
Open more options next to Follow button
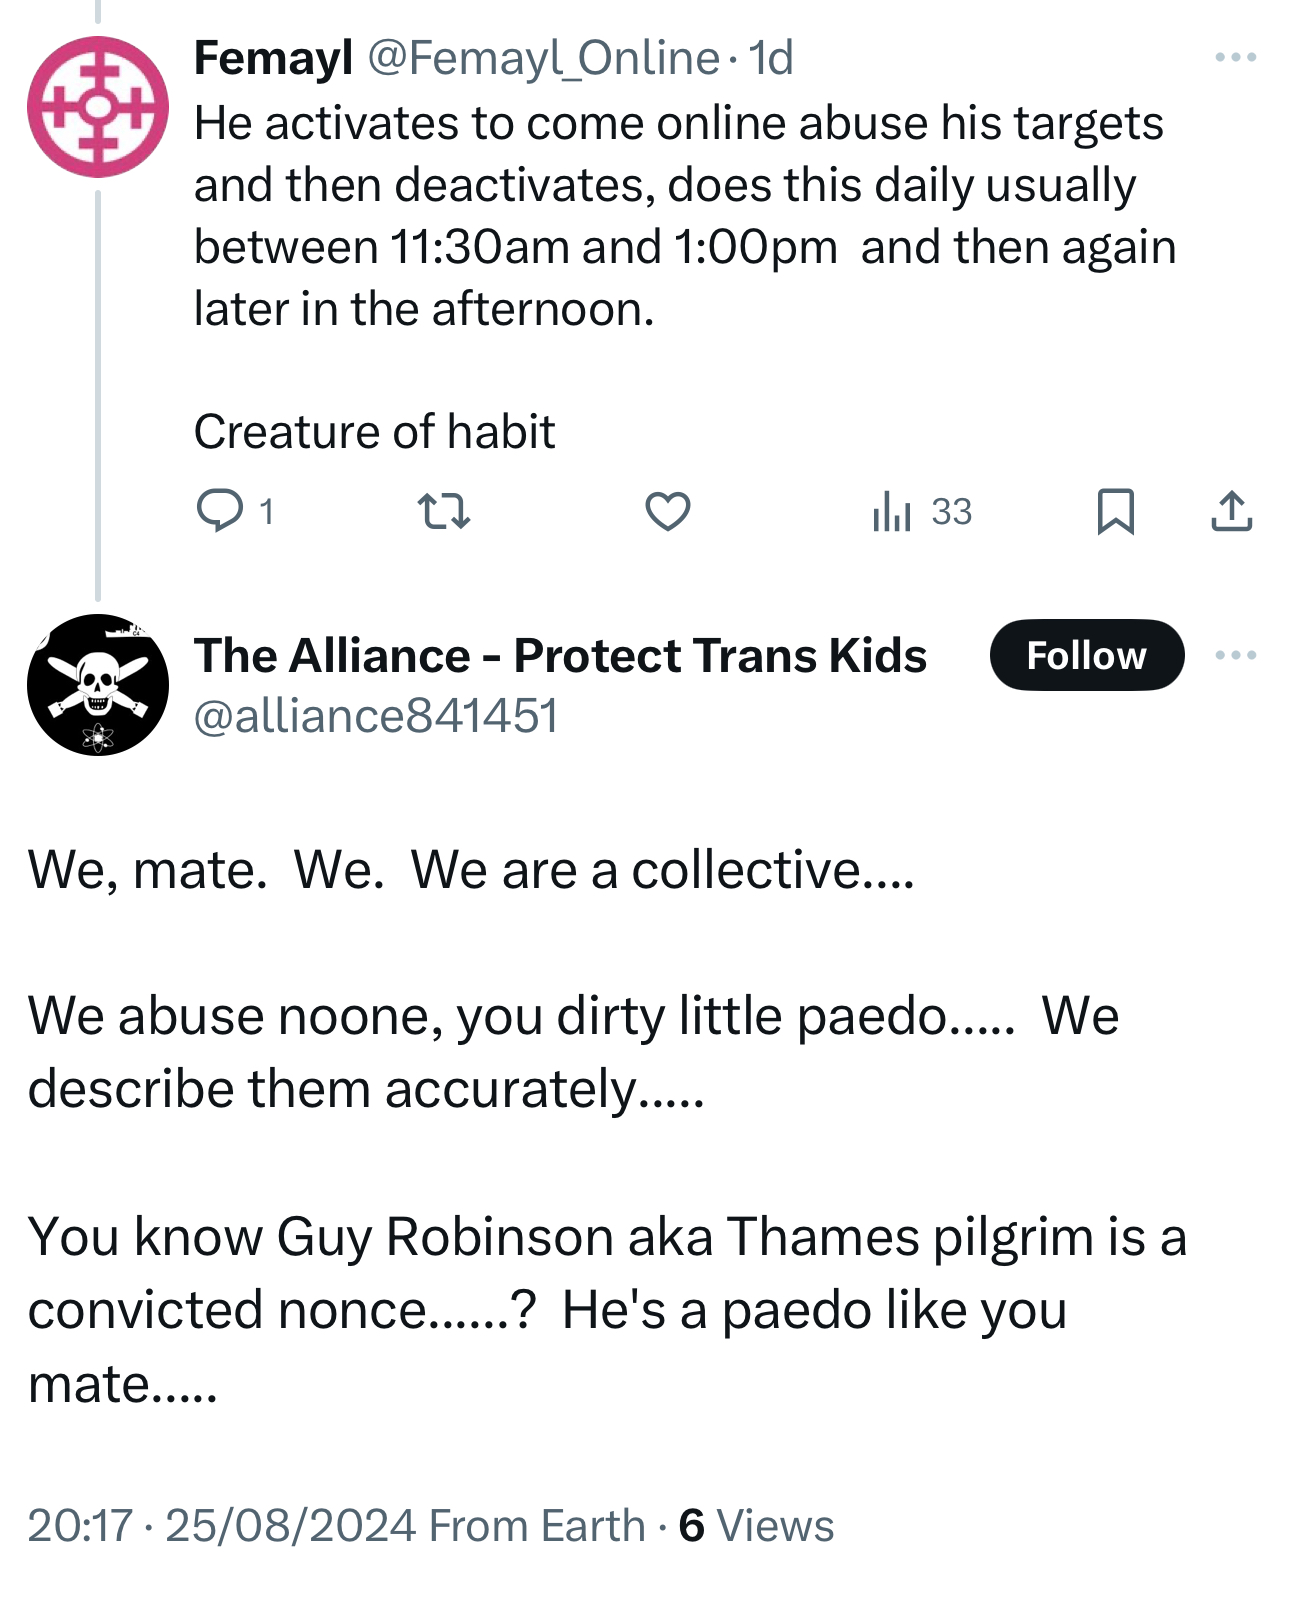coord(1235,656)
